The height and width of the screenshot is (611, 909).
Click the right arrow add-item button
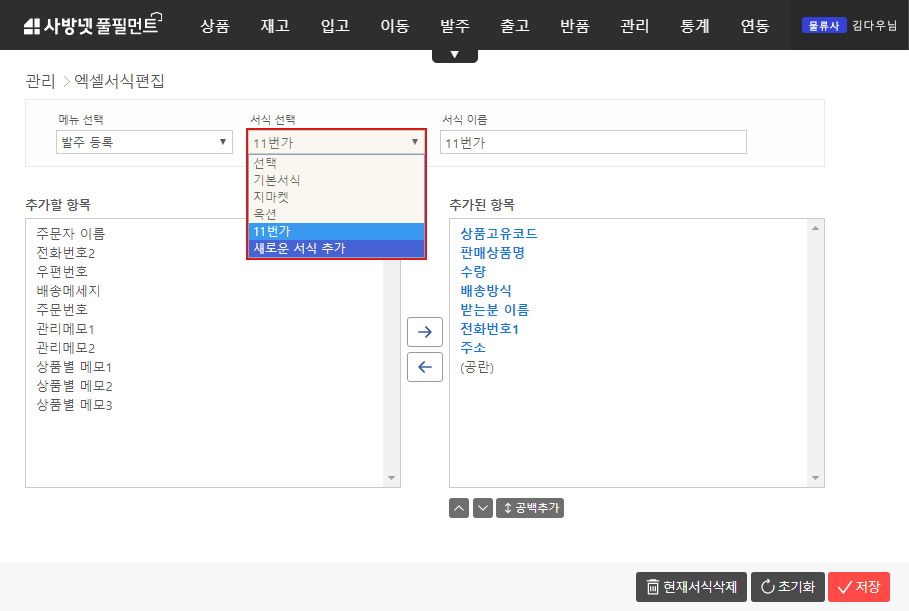[425, 332]
